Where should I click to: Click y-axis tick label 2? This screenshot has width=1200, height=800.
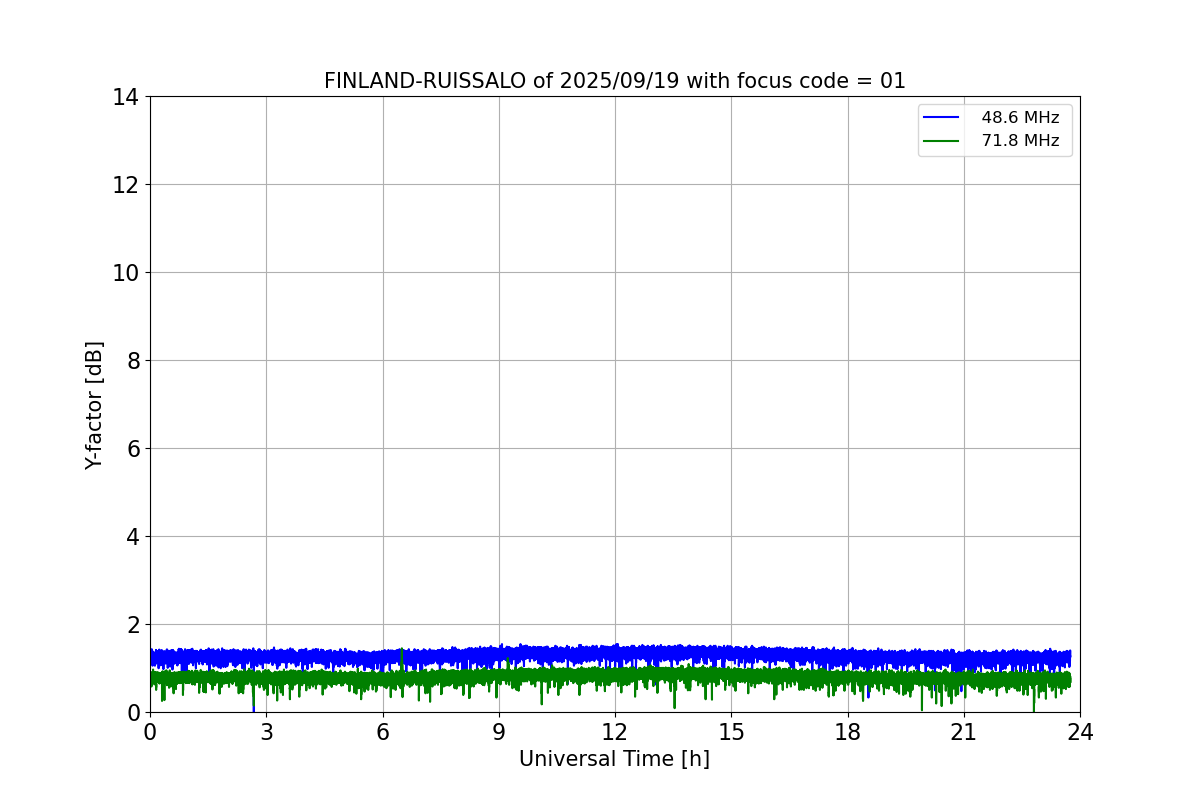point(133,625)
